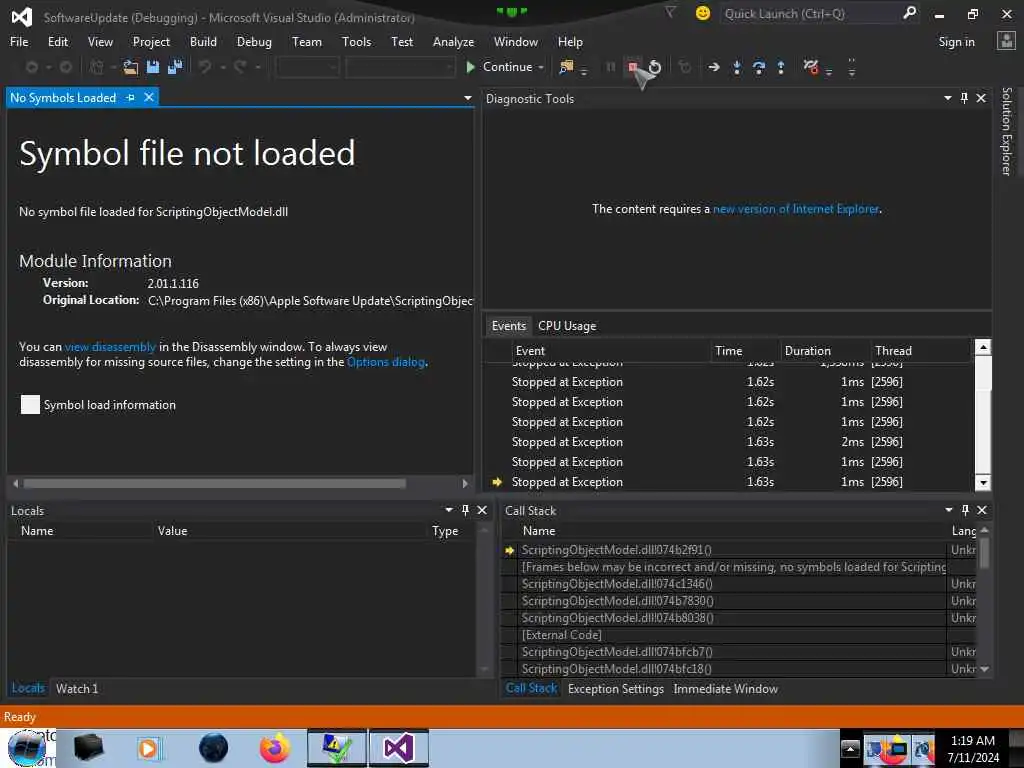
Task: Click the Continue button label
Action: tap(507, 67)
